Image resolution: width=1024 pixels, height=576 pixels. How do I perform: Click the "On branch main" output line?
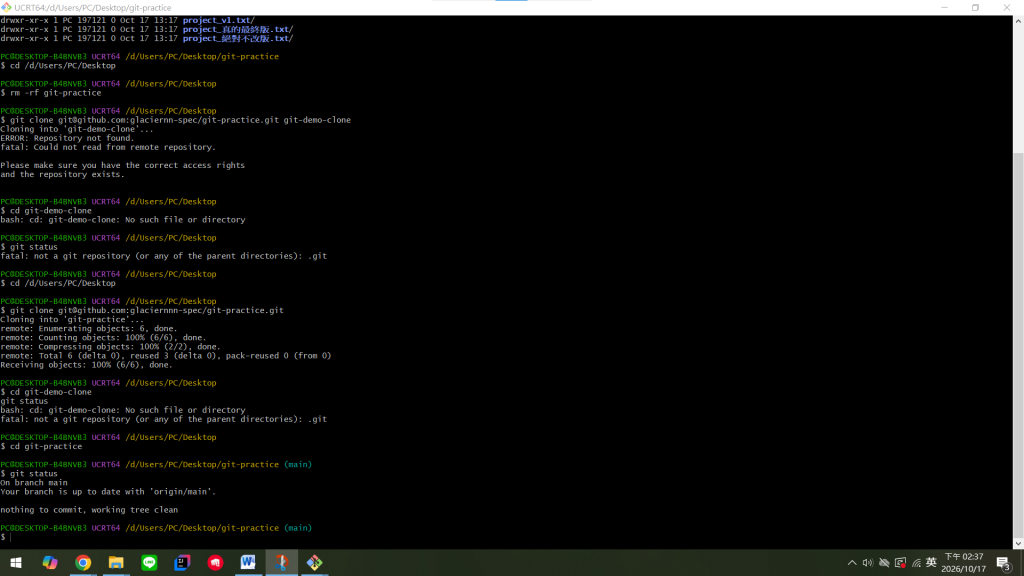[34, 483]
